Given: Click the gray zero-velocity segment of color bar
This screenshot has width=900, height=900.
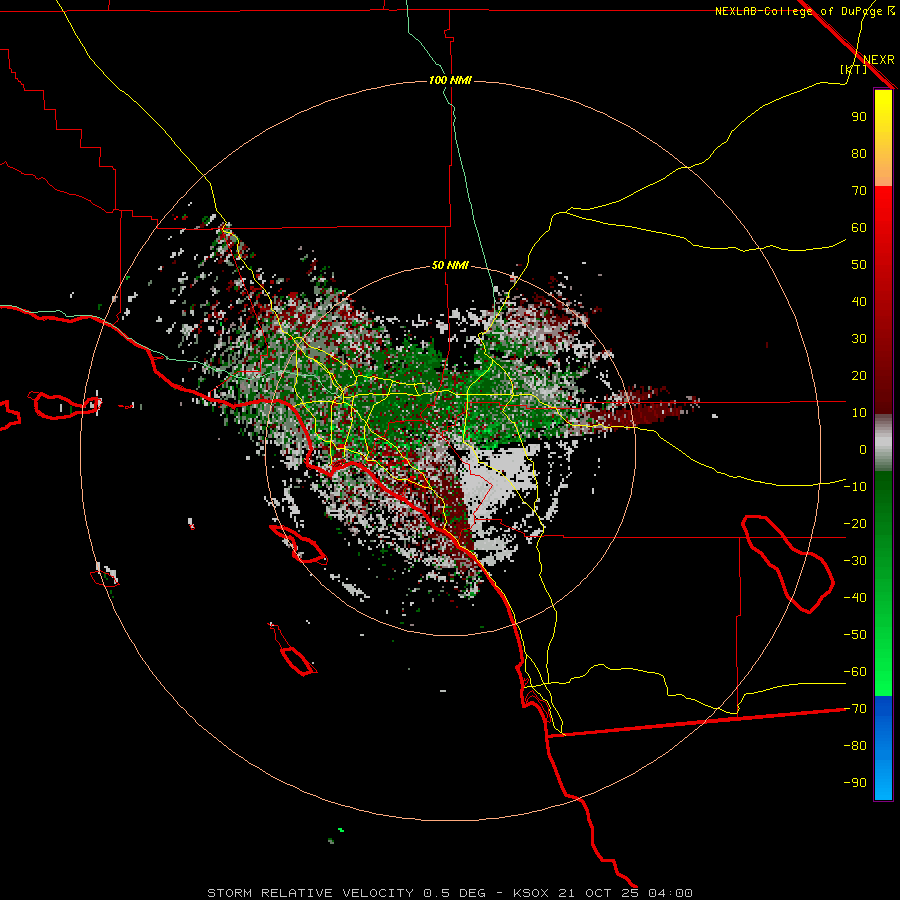Looking at the screenshot, I should coord(883,443).
